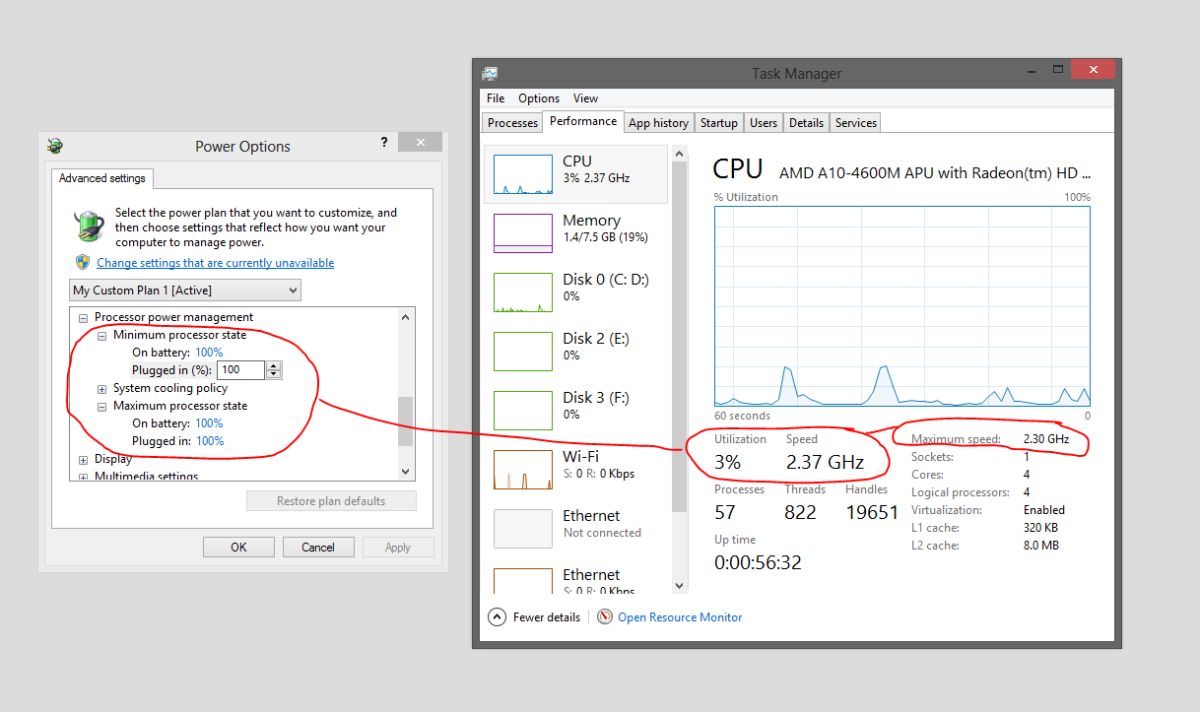Switch to the App history tab
1200x712 pixels.
(x=658, y=123)
